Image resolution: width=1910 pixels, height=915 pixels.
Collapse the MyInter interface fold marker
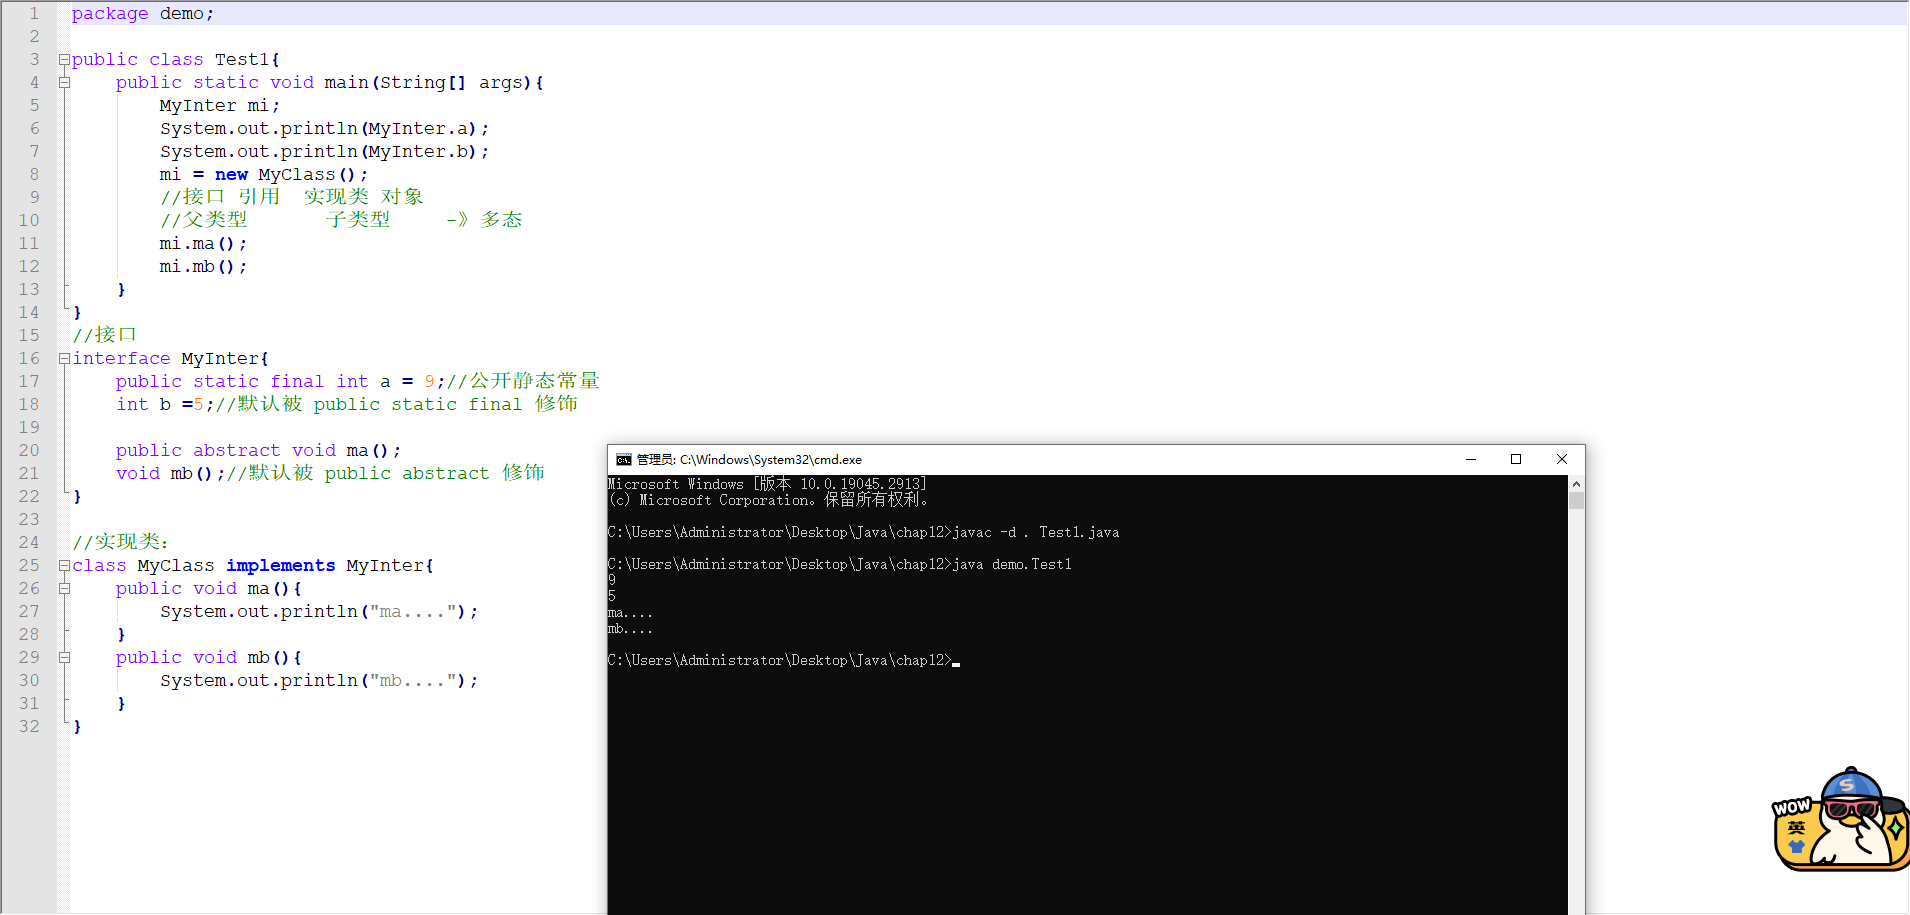64,359
